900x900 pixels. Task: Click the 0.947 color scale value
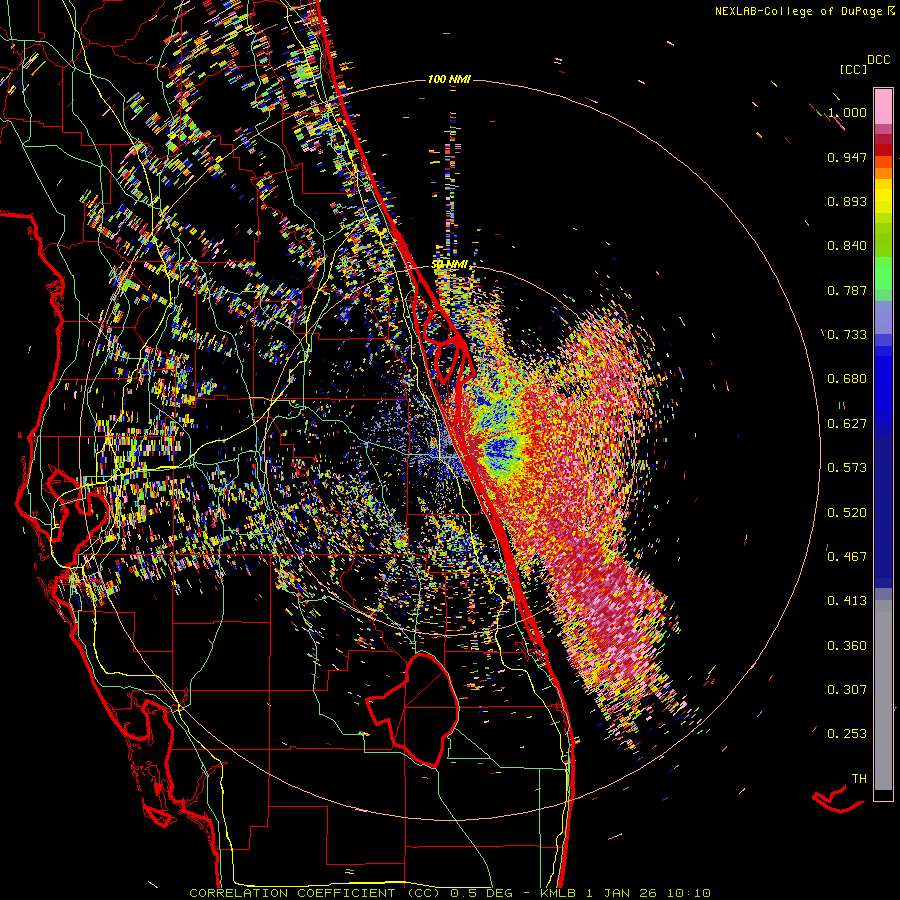pyautogui.click(x=847, y=157)
